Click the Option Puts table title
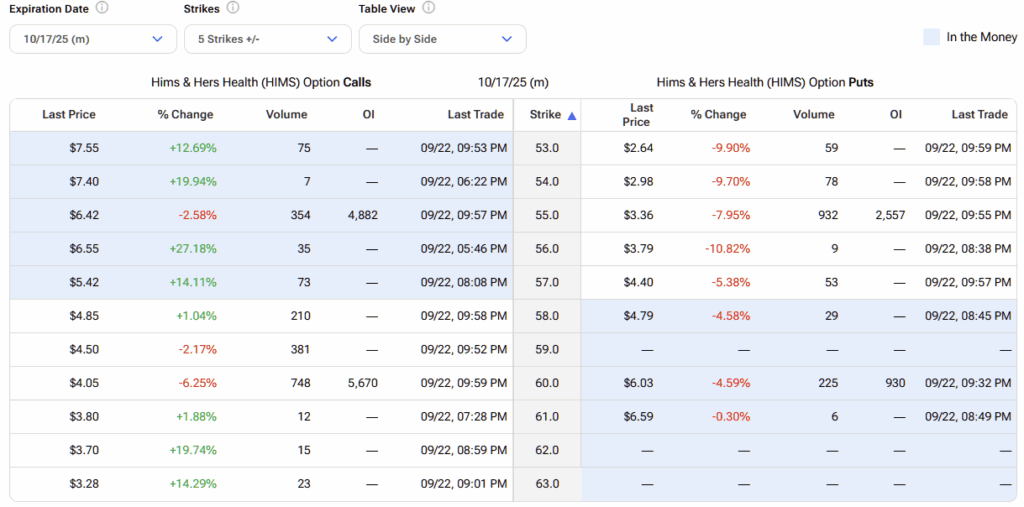 coord(765,83)
